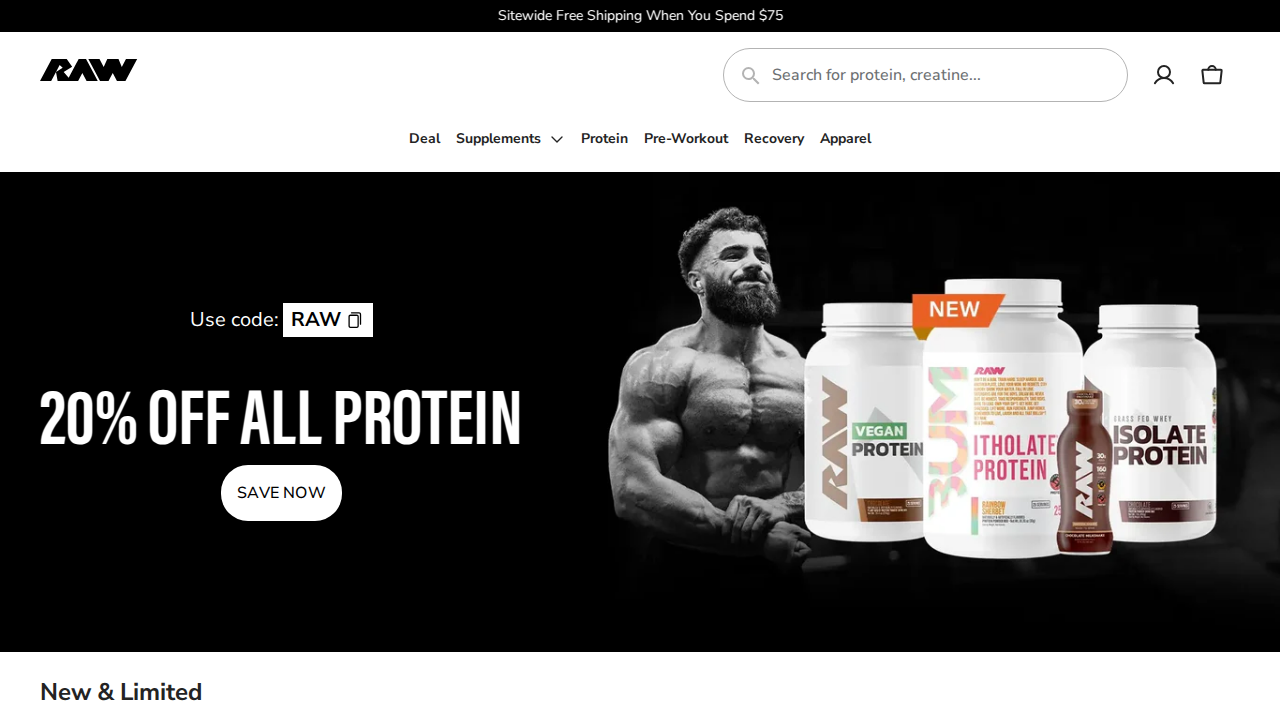The image size is (1280, 720).
Task: Open the Apparel nav link
Action: (x=845, y=139)
